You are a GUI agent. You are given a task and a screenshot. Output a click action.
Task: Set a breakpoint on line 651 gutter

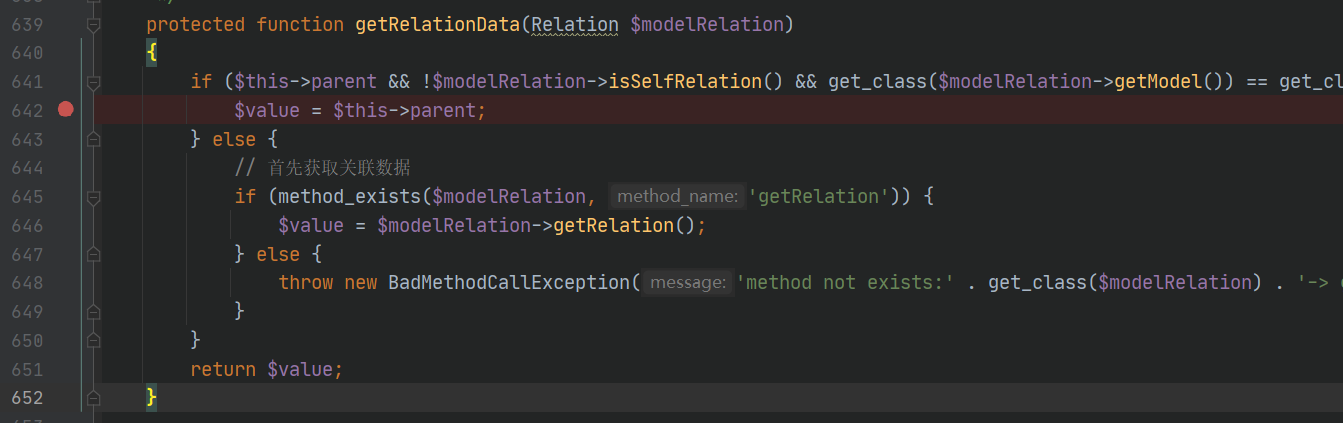(66, 370)
